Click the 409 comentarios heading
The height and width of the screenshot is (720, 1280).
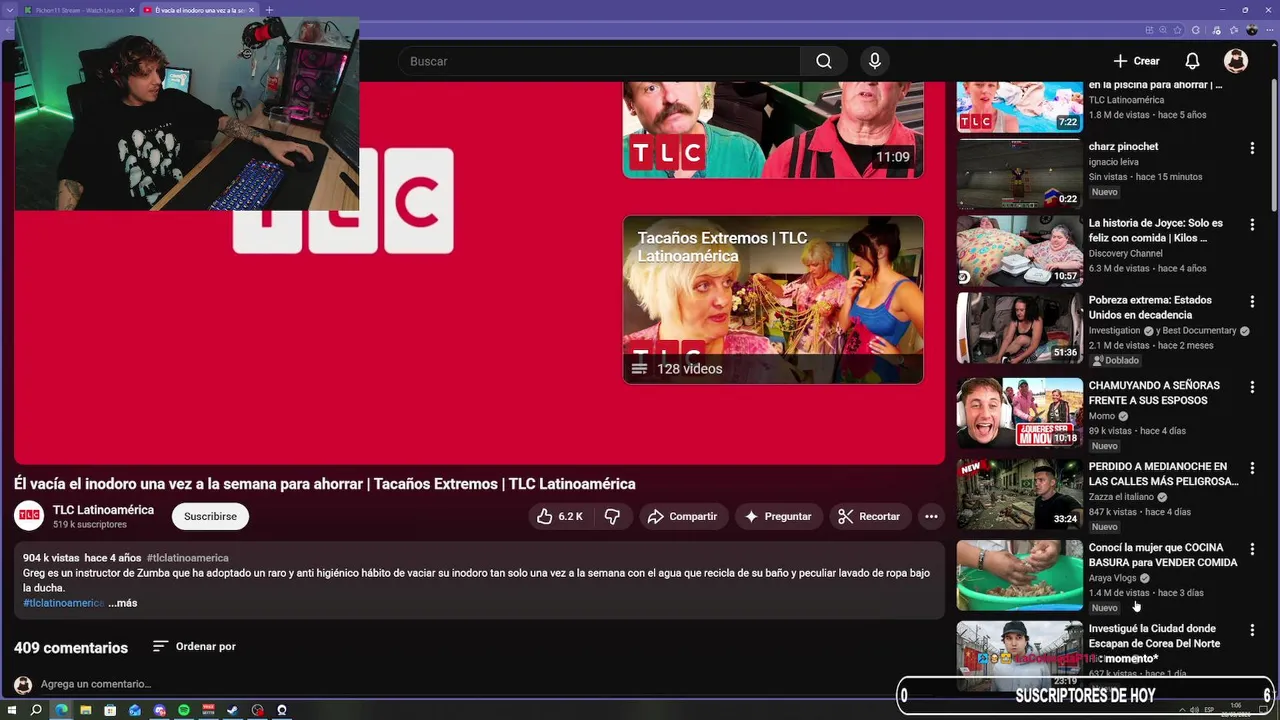click(x=71, y=648)
